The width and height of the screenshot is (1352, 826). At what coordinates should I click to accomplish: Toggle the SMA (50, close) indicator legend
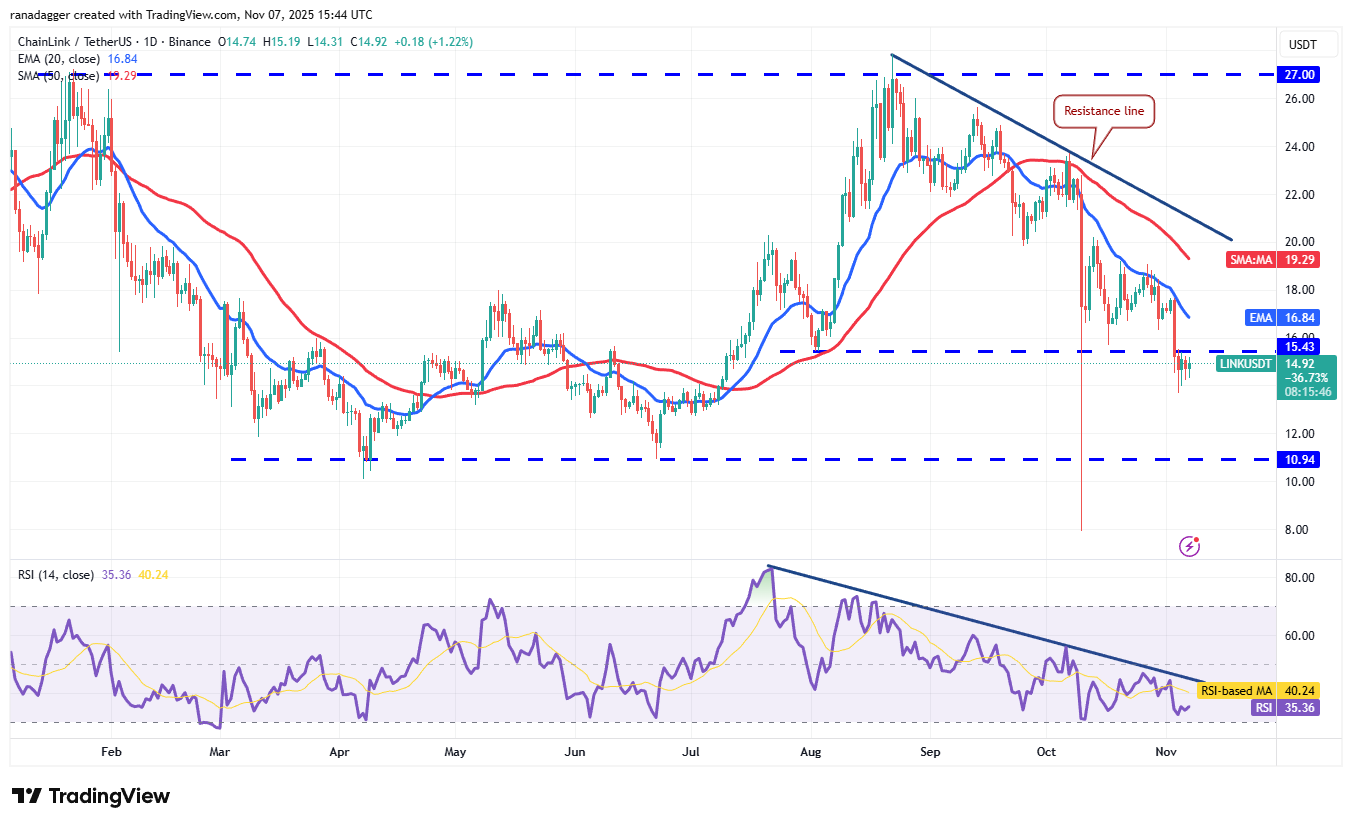[60, 75]
